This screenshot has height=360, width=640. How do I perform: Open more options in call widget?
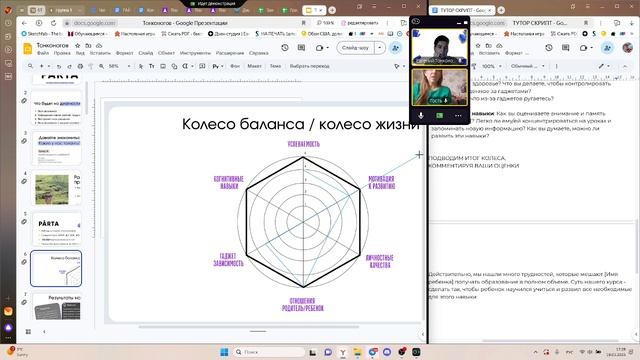(458, 116)
